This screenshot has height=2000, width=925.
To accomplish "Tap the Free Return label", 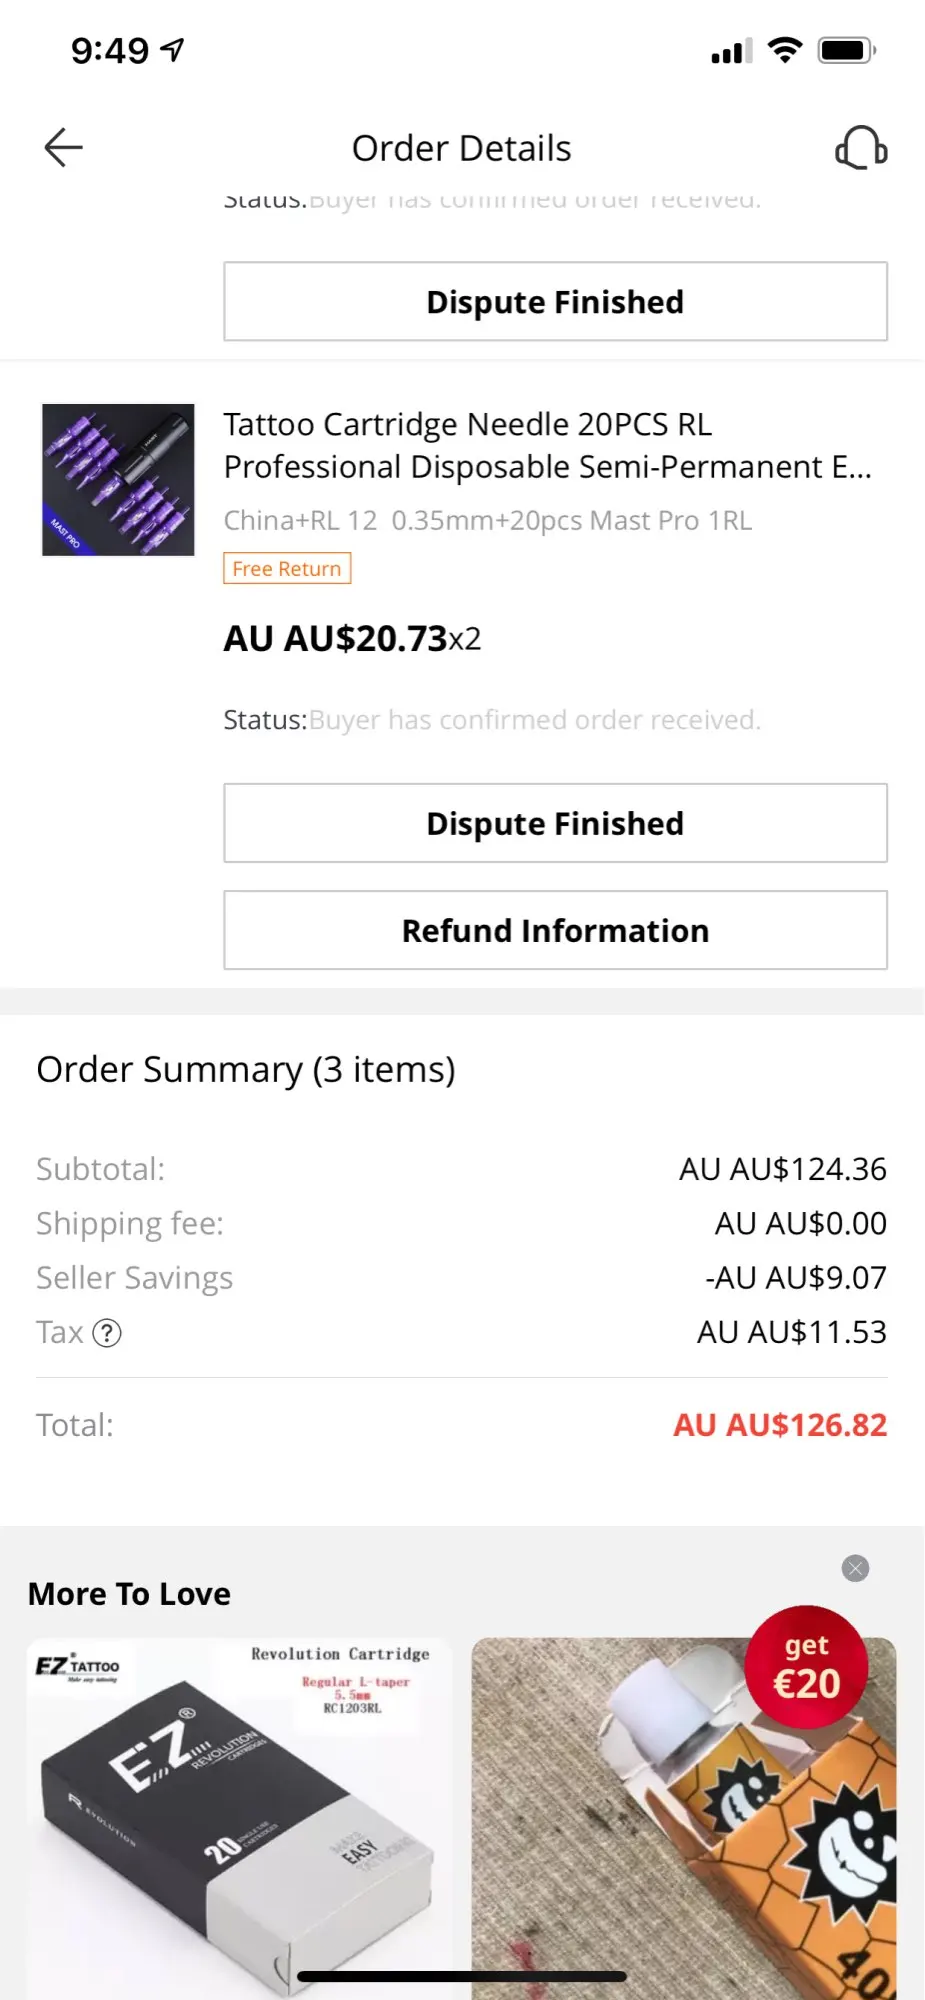I will (x=287, y=568).
